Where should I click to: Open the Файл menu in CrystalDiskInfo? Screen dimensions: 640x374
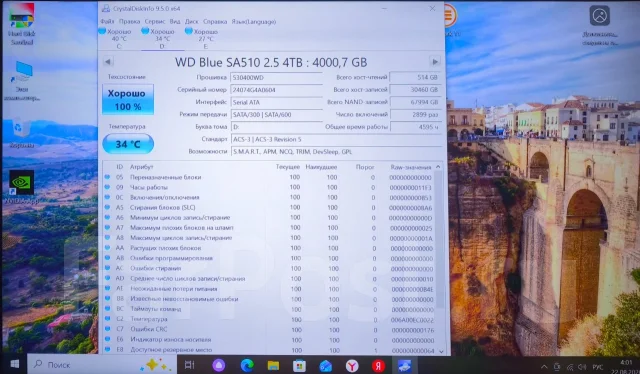coord(107,22)
